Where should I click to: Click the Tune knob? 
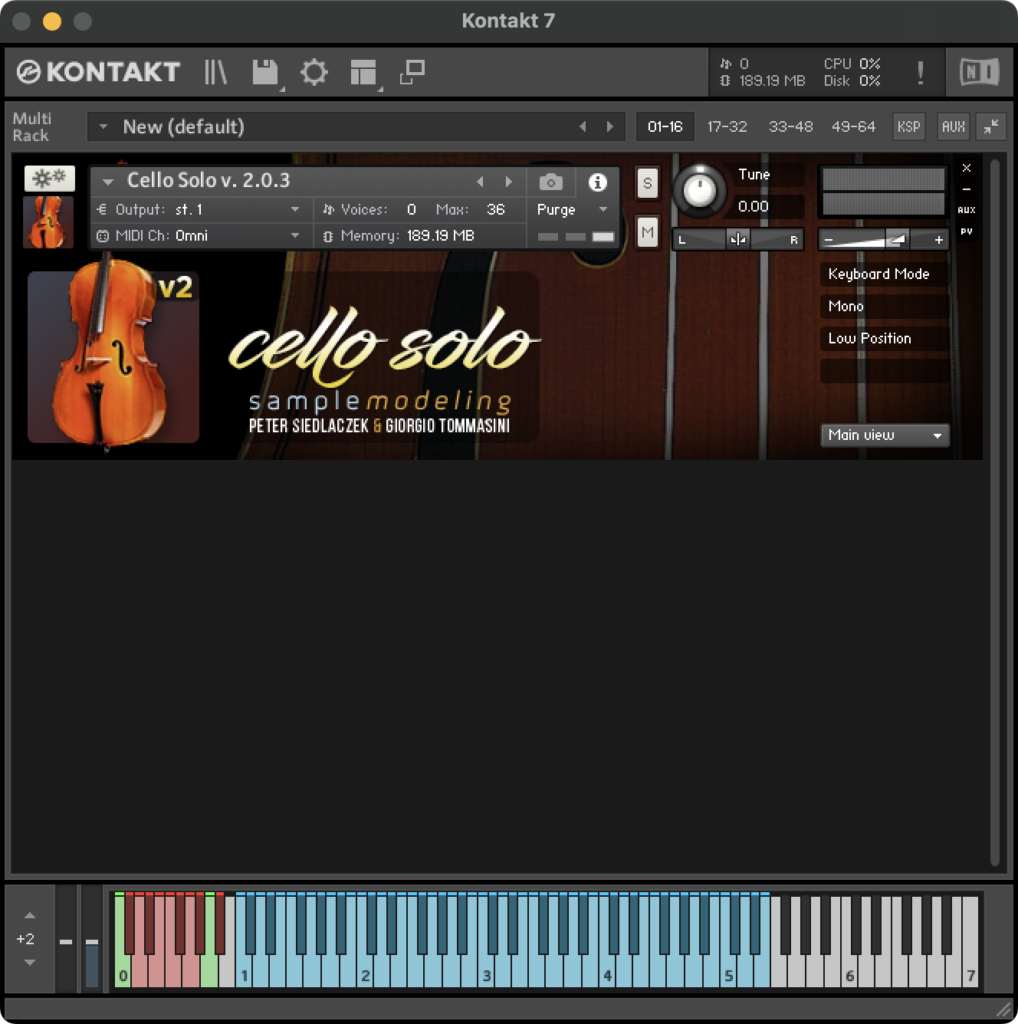point(699,191)
